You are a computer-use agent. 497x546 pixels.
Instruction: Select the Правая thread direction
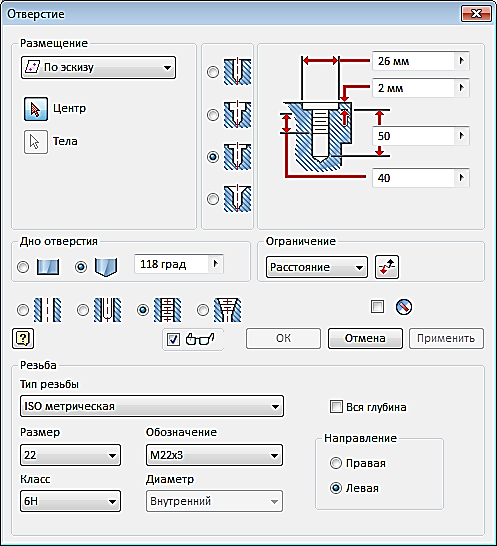pos(336,463)
